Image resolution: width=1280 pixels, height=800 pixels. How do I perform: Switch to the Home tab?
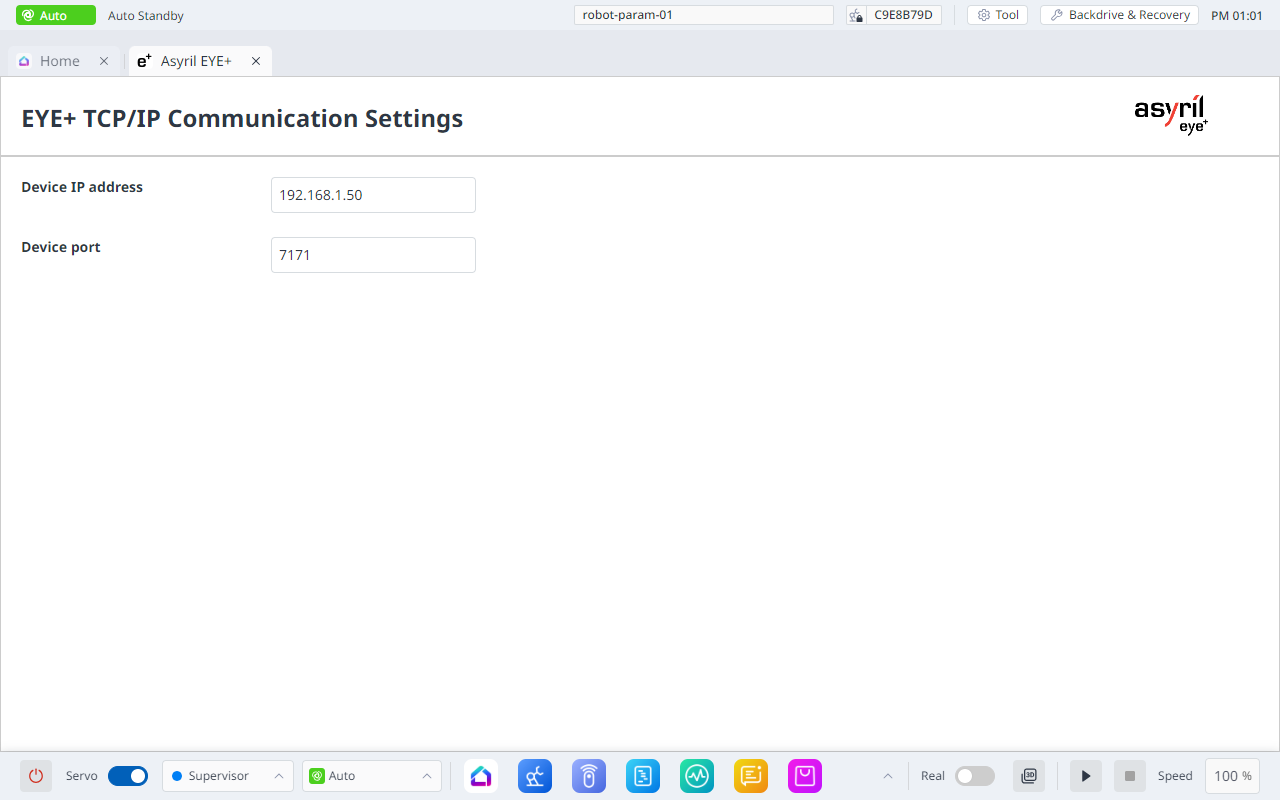tap(60, 61)
